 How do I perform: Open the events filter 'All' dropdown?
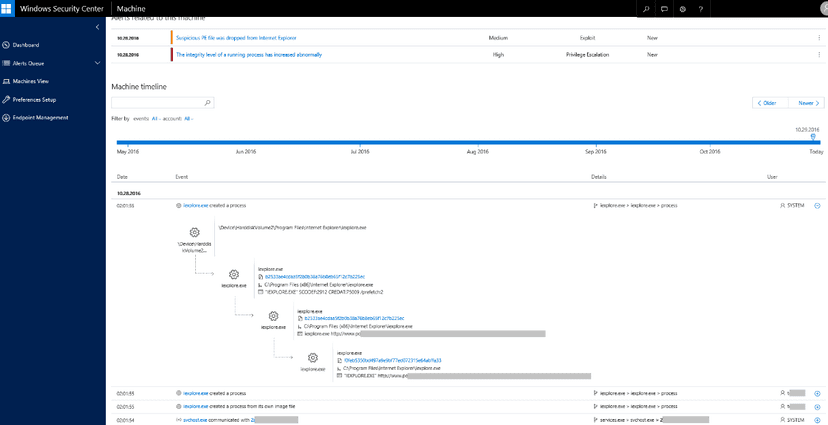[155, 119]
